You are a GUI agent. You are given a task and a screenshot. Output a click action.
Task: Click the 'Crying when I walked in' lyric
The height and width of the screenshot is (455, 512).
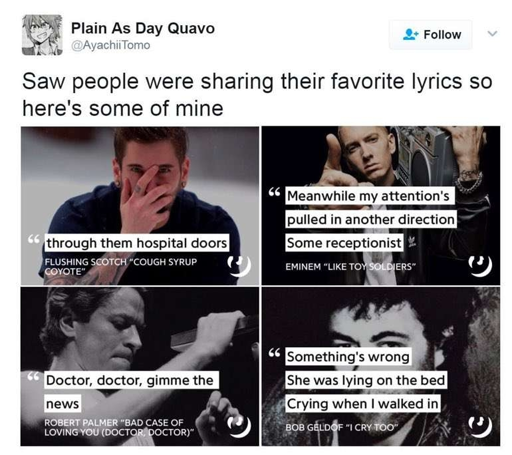363,404
